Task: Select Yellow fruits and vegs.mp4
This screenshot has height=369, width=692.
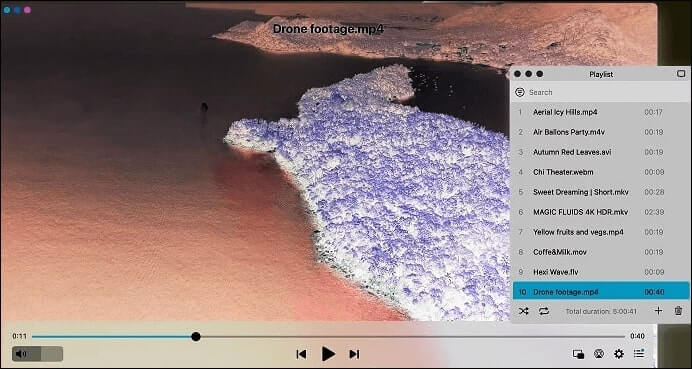Action: (x=600, y=232)
